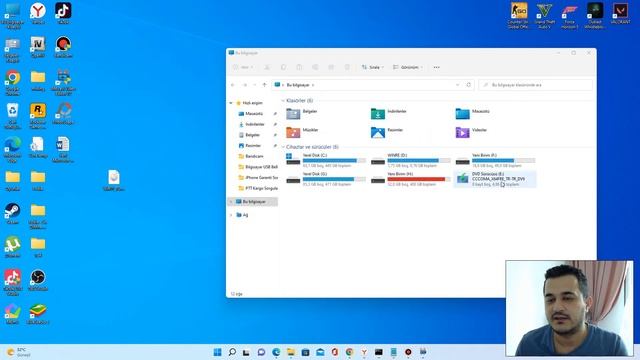
Task: Select the Yerel Disk (C:) drive
Action: tap(325, 160)
